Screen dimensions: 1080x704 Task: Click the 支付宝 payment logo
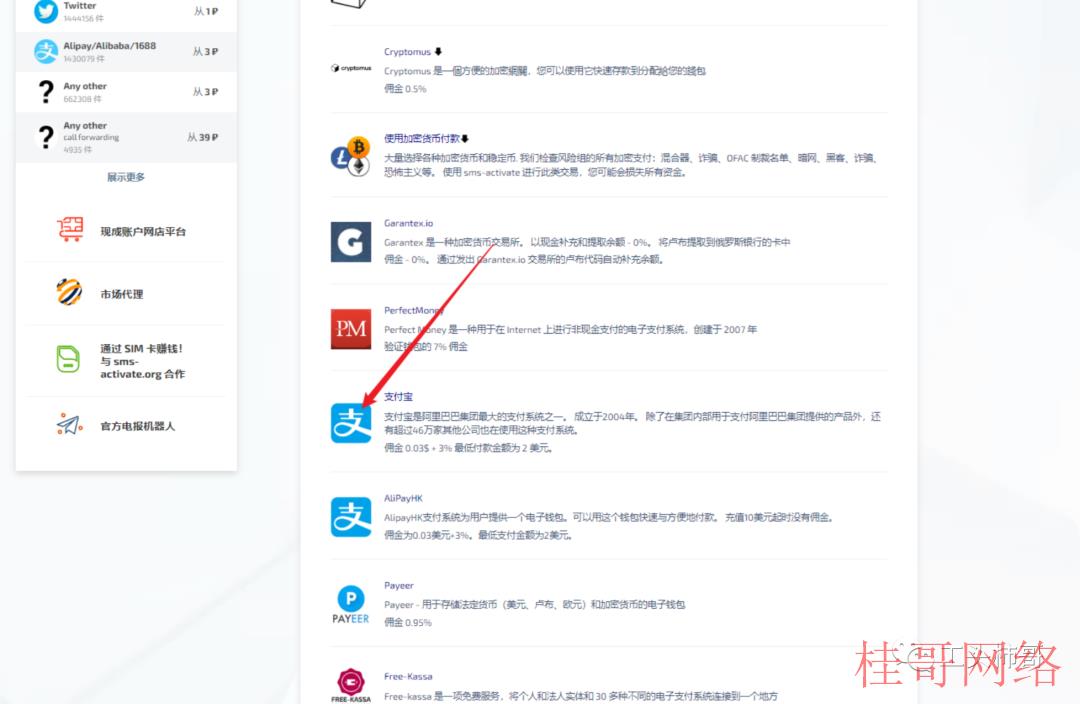[x=351, y=423]
